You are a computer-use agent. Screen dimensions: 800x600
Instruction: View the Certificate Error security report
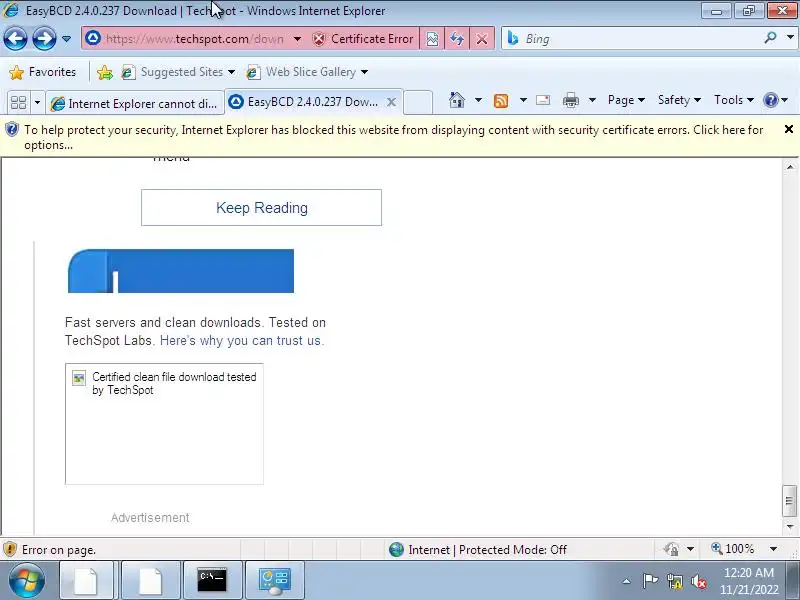(x=363, y=39)
